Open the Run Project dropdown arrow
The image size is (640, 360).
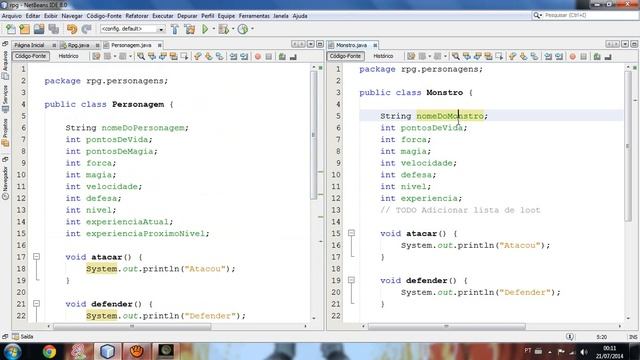[213, 29]
